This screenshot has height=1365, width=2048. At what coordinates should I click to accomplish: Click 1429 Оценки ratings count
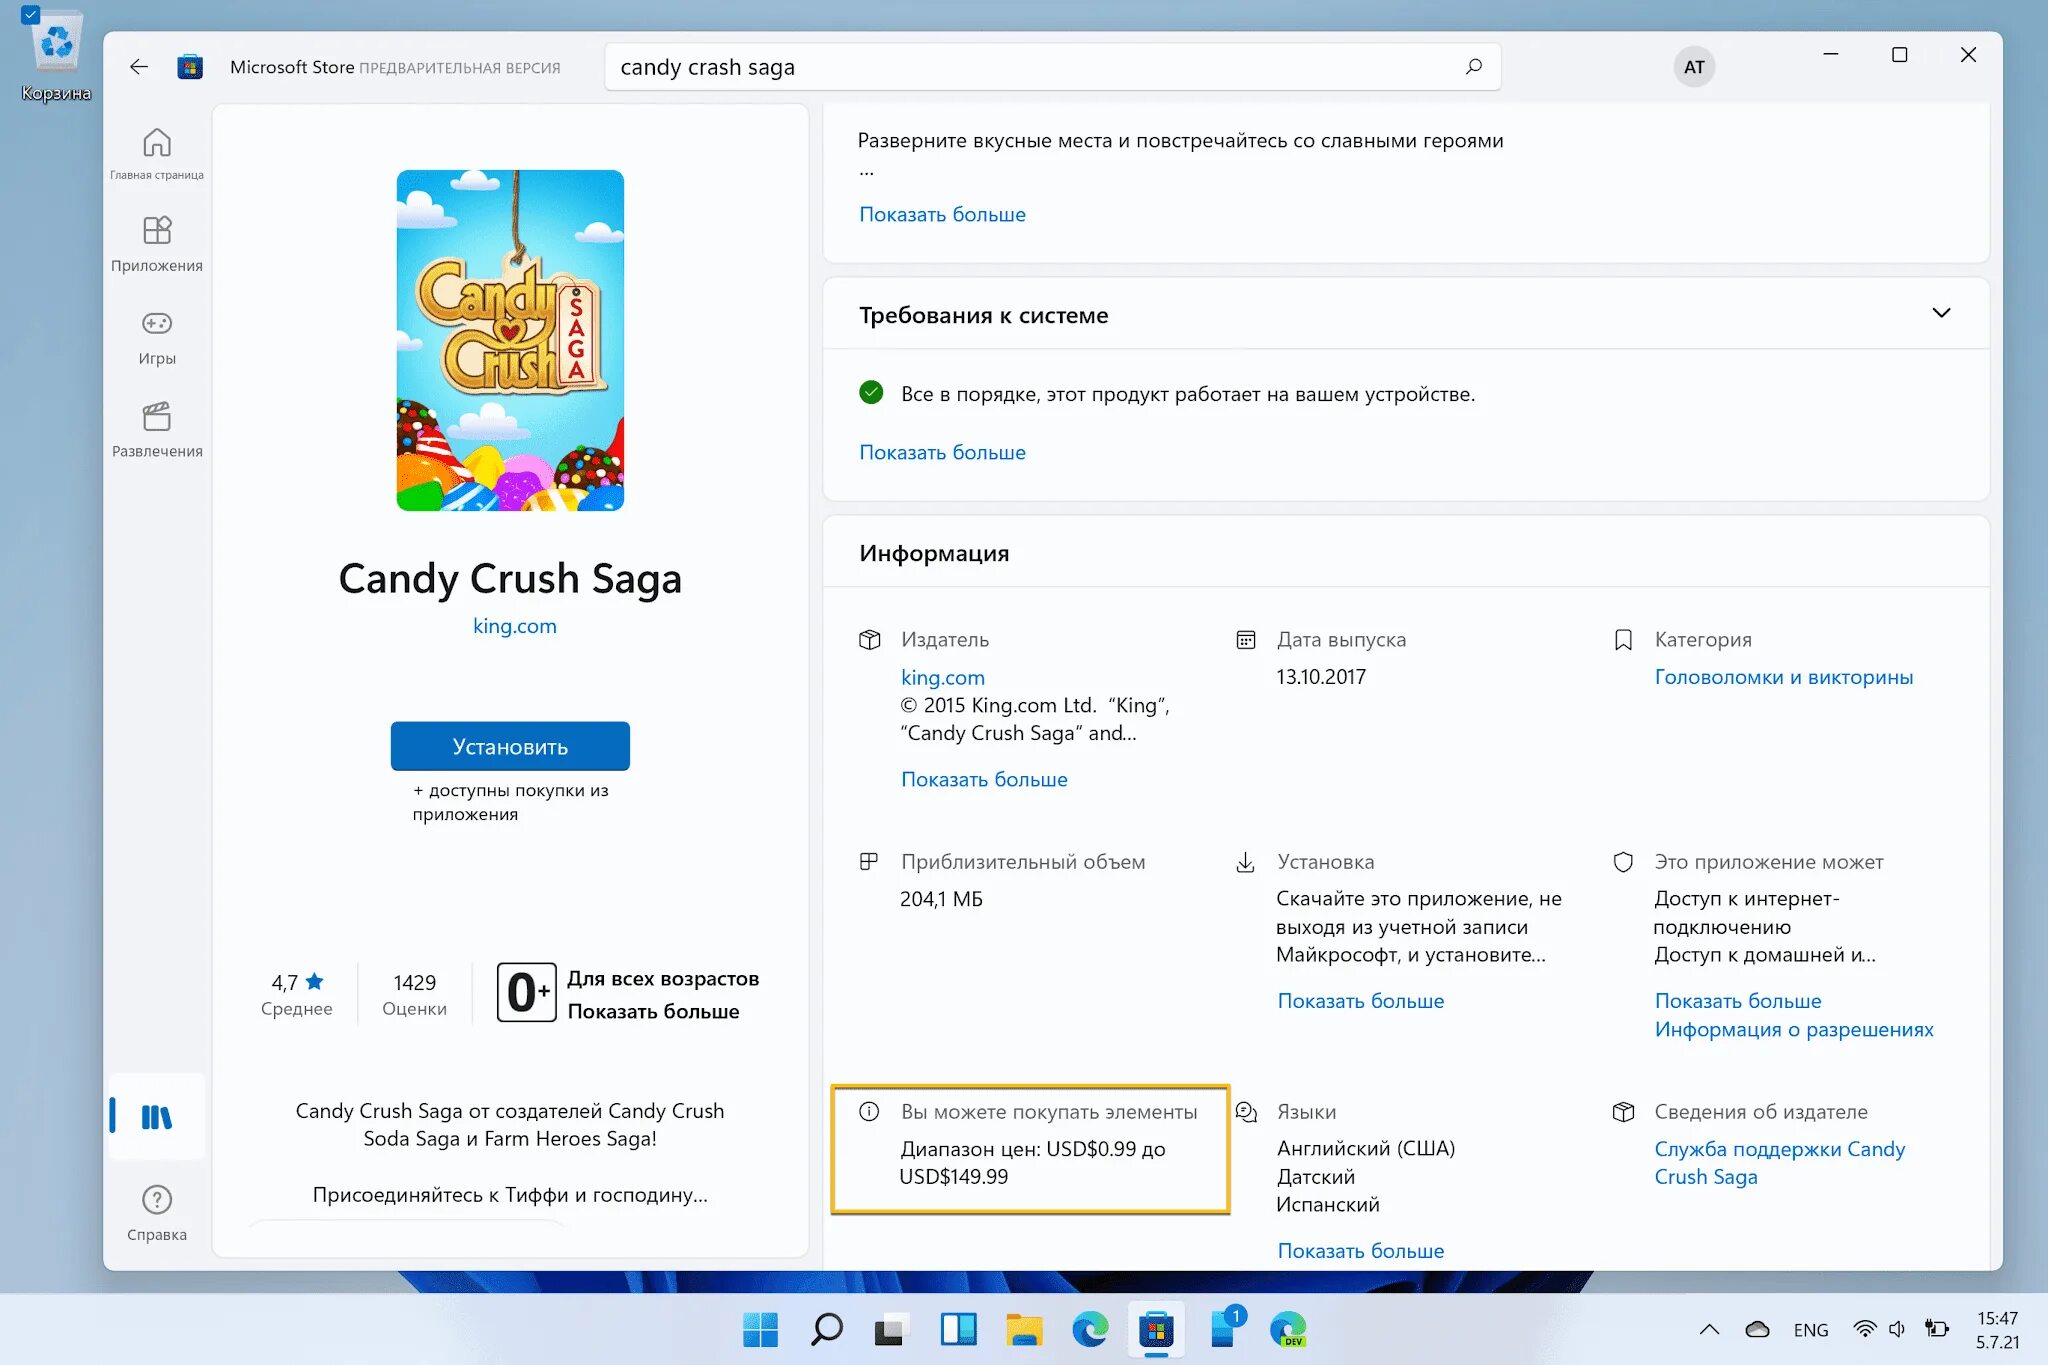point(414,994)
